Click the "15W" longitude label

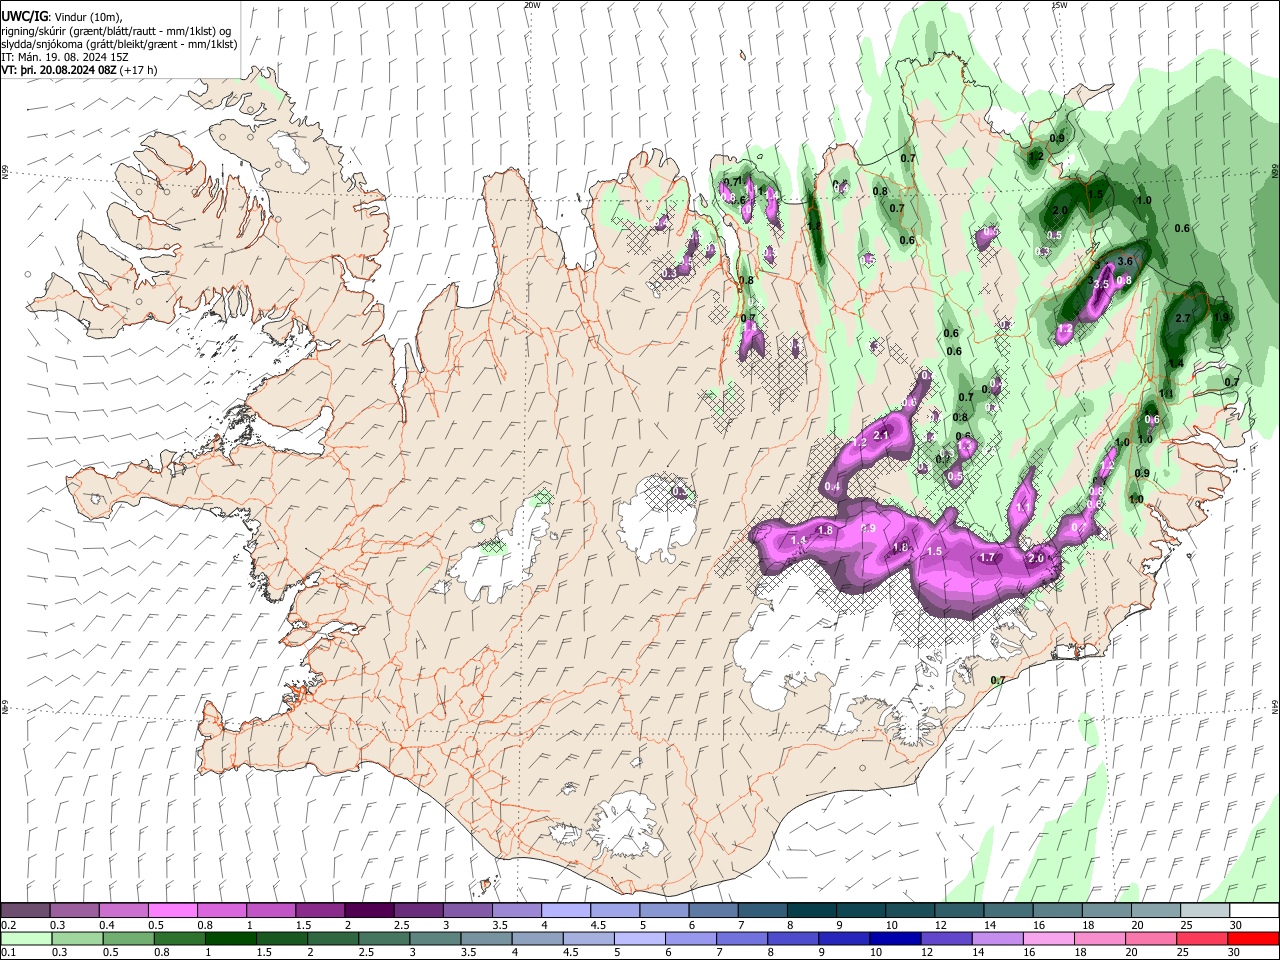pos(1060,5)
